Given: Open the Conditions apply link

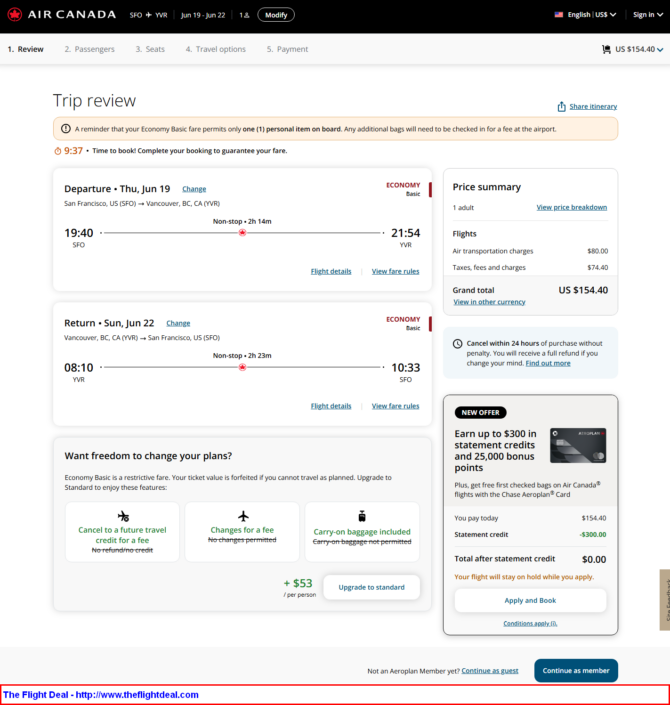Looking at the screenshot, I should (x=530, y=624).
